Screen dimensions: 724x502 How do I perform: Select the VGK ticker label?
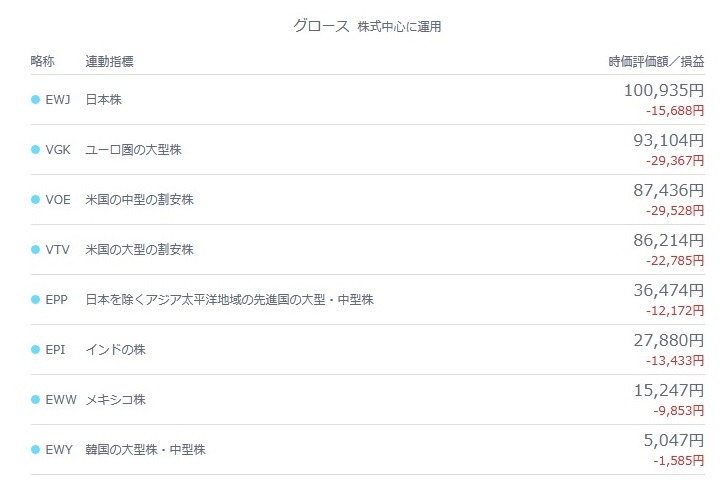(58, 150)
